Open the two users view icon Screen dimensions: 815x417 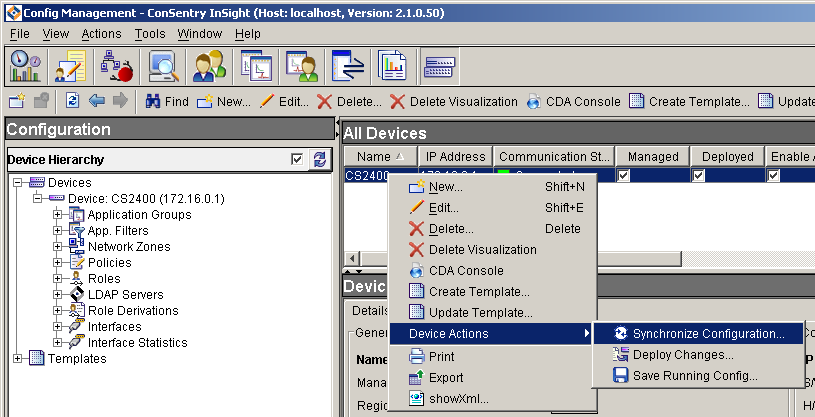(x=209, y=66)
